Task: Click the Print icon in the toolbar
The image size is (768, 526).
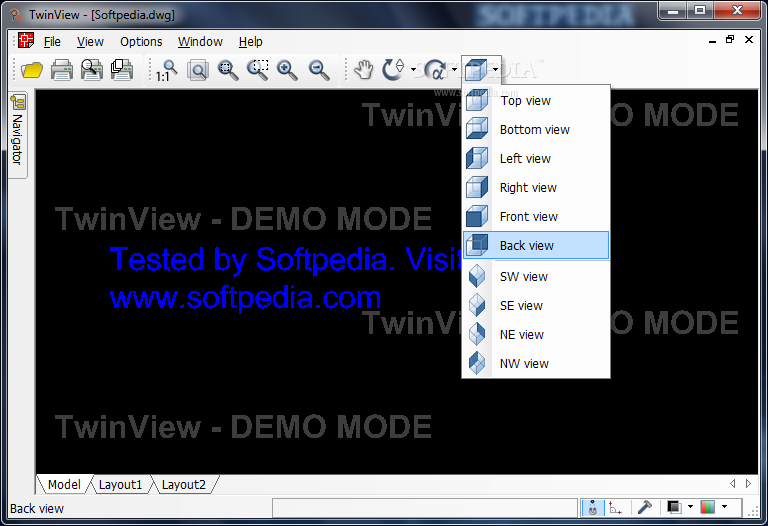Action: click(x=62, y=70)
